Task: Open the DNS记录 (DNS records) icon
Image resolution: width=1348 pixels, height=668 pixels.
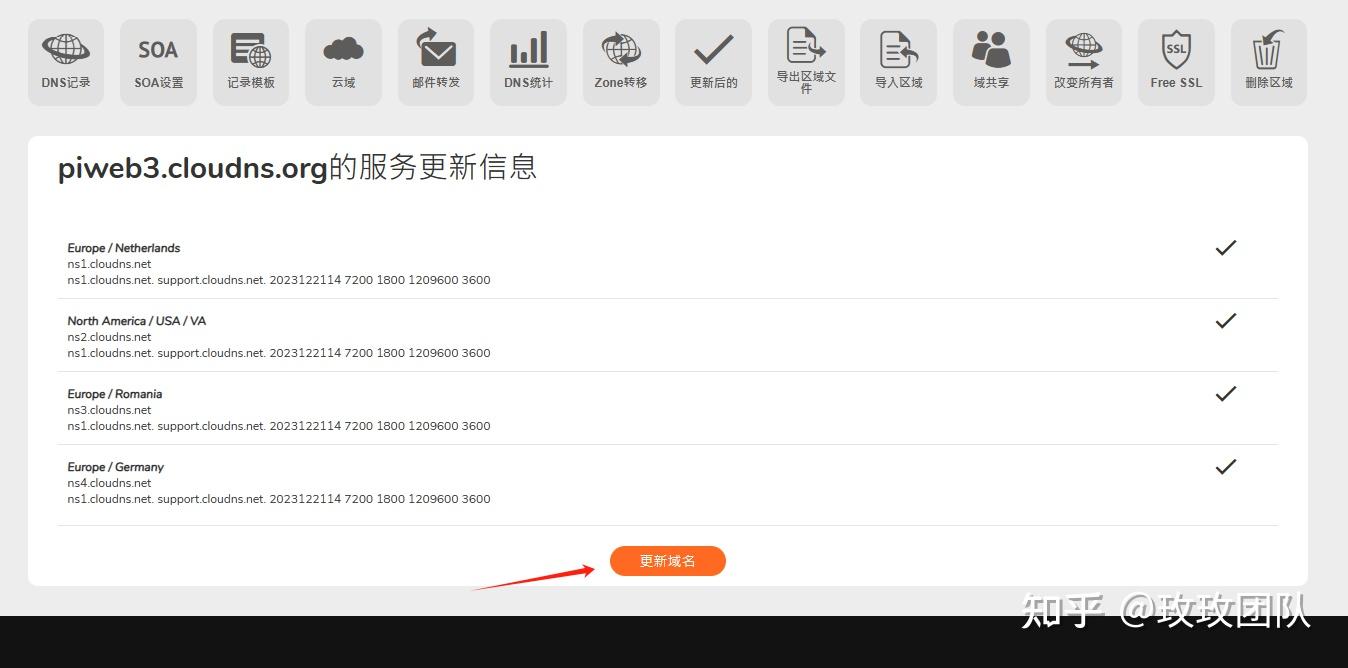Action: 65,61
